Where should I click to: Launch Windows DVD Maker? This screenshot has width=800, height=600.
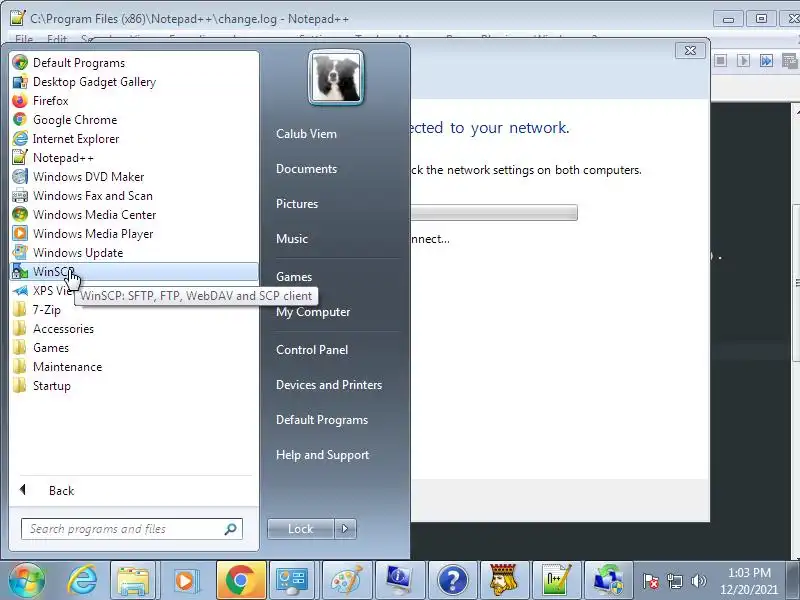tap(134, 177)
